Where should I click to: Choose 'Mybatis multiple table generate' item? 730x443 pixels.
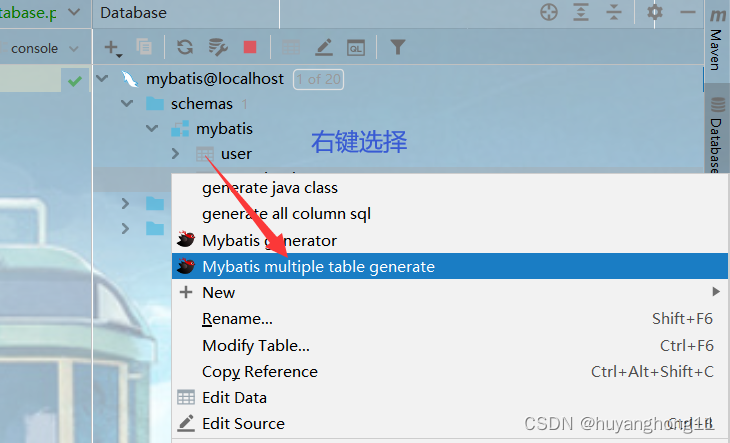click(450, 266)
